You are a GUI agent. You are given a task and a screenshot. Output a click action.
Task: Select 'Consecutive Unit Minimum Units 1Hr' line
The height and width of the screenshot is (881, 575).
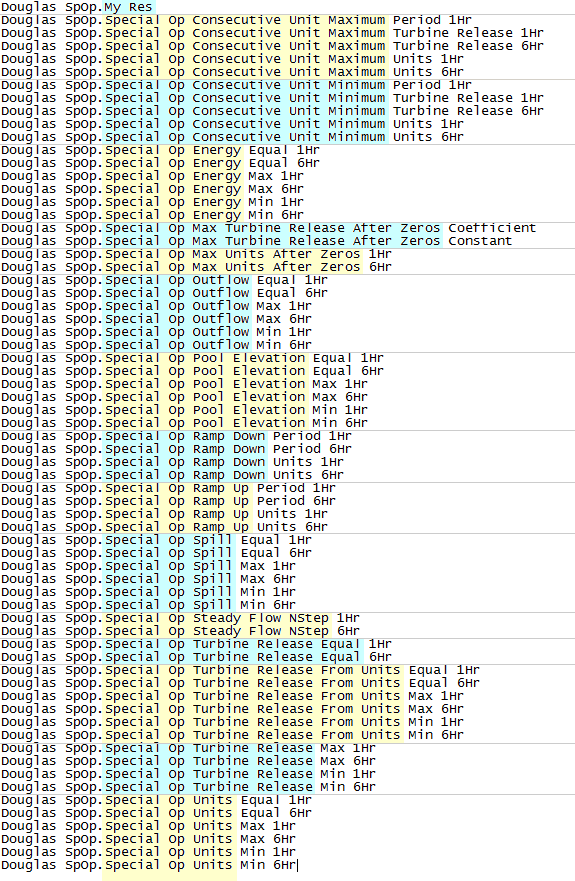pos(232,124)
